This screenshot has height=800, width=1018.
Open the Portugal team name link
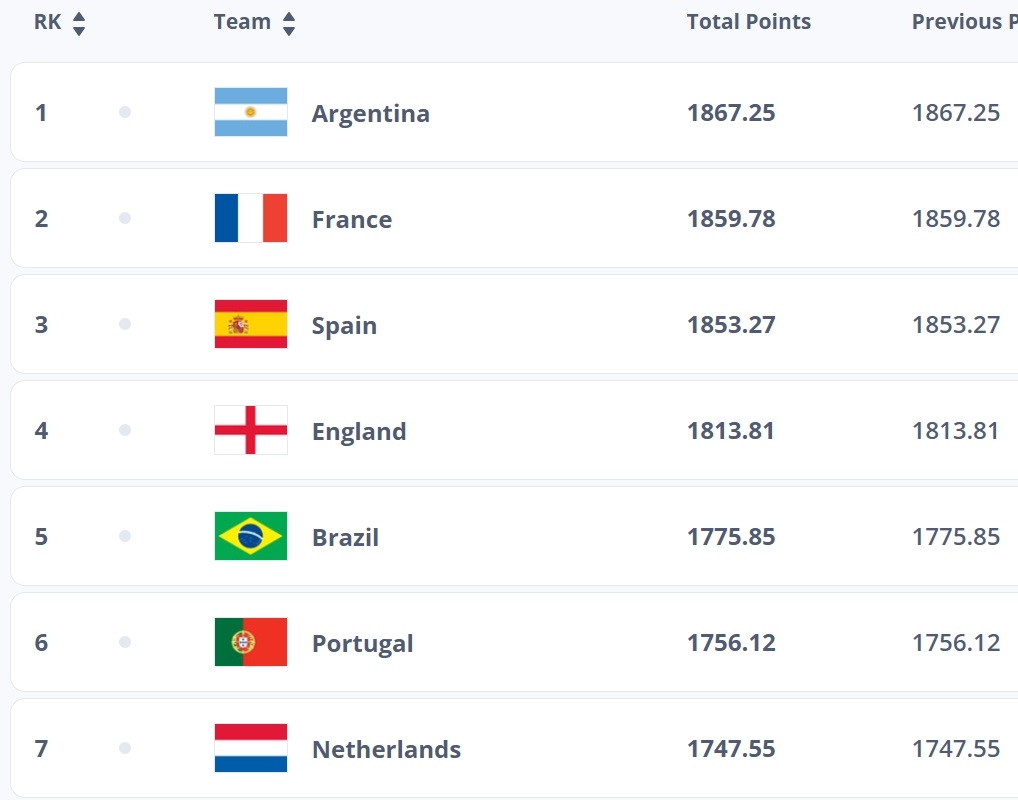362,644
